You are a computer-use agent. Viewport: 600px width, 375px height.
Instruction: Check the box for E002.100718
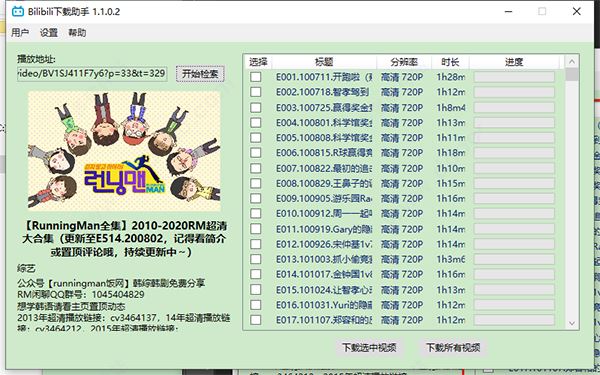point(256,92)
